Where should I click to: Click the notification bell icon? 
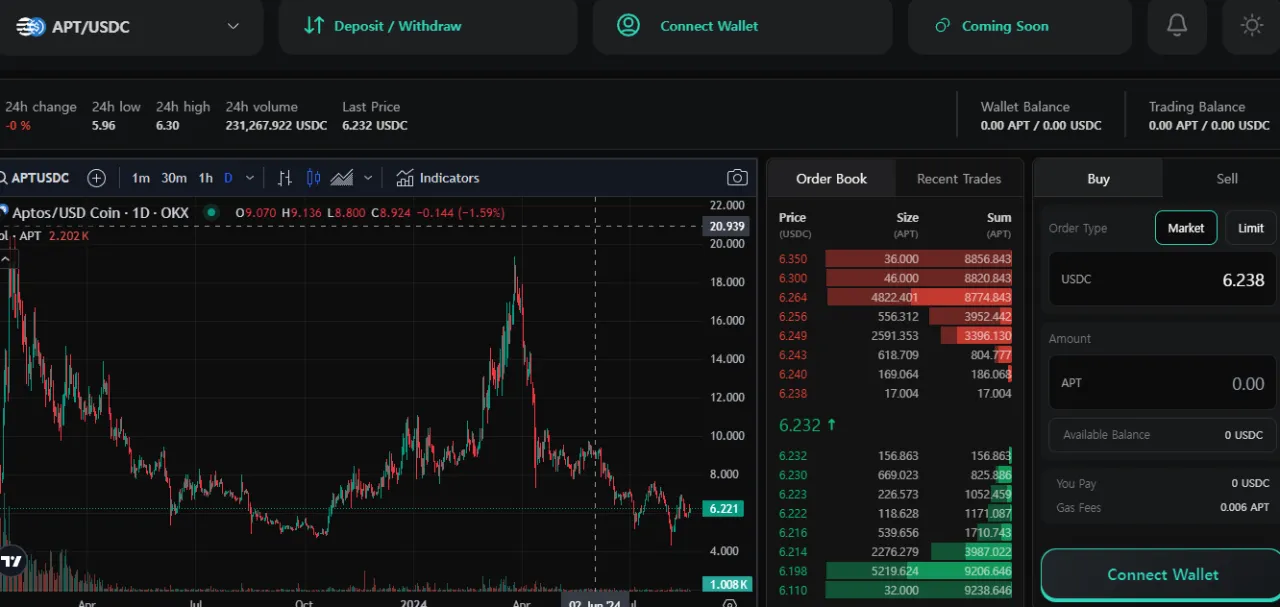click(x=1177, y=26)
